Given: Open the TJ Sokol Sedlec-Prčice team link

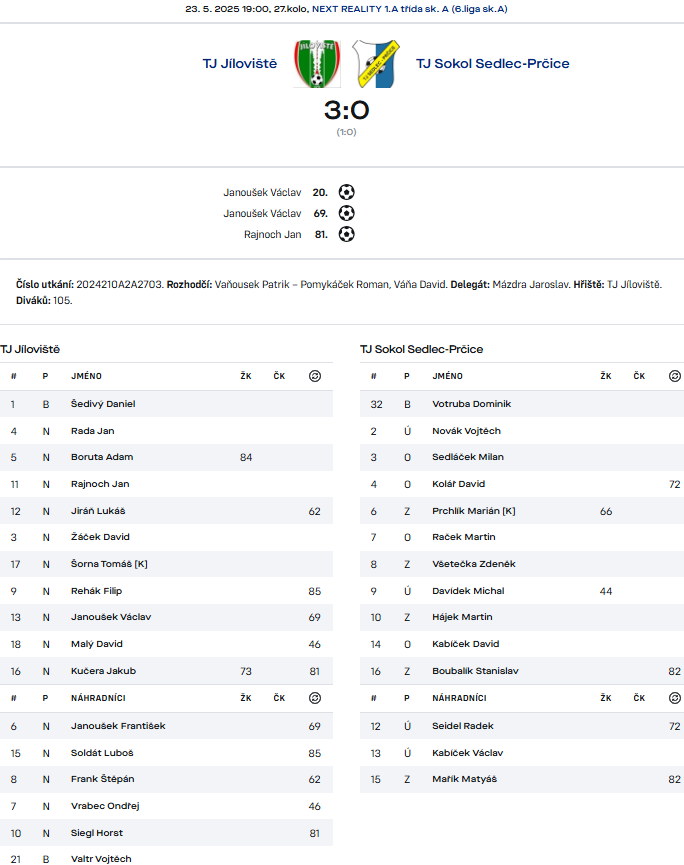Looking at the screenshot, I should 493,63.
